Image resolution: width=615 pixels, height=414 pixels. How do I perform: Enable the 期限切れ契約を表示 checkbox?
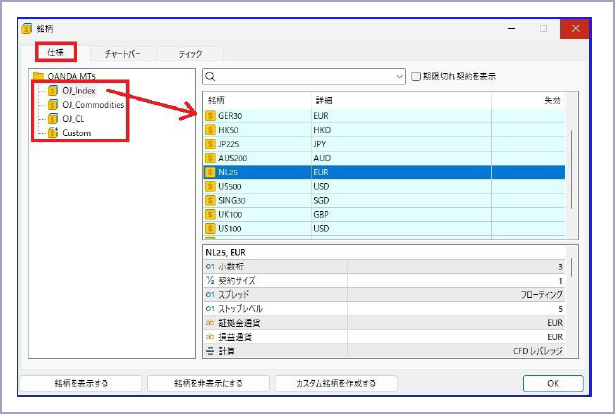pos(416,76)
